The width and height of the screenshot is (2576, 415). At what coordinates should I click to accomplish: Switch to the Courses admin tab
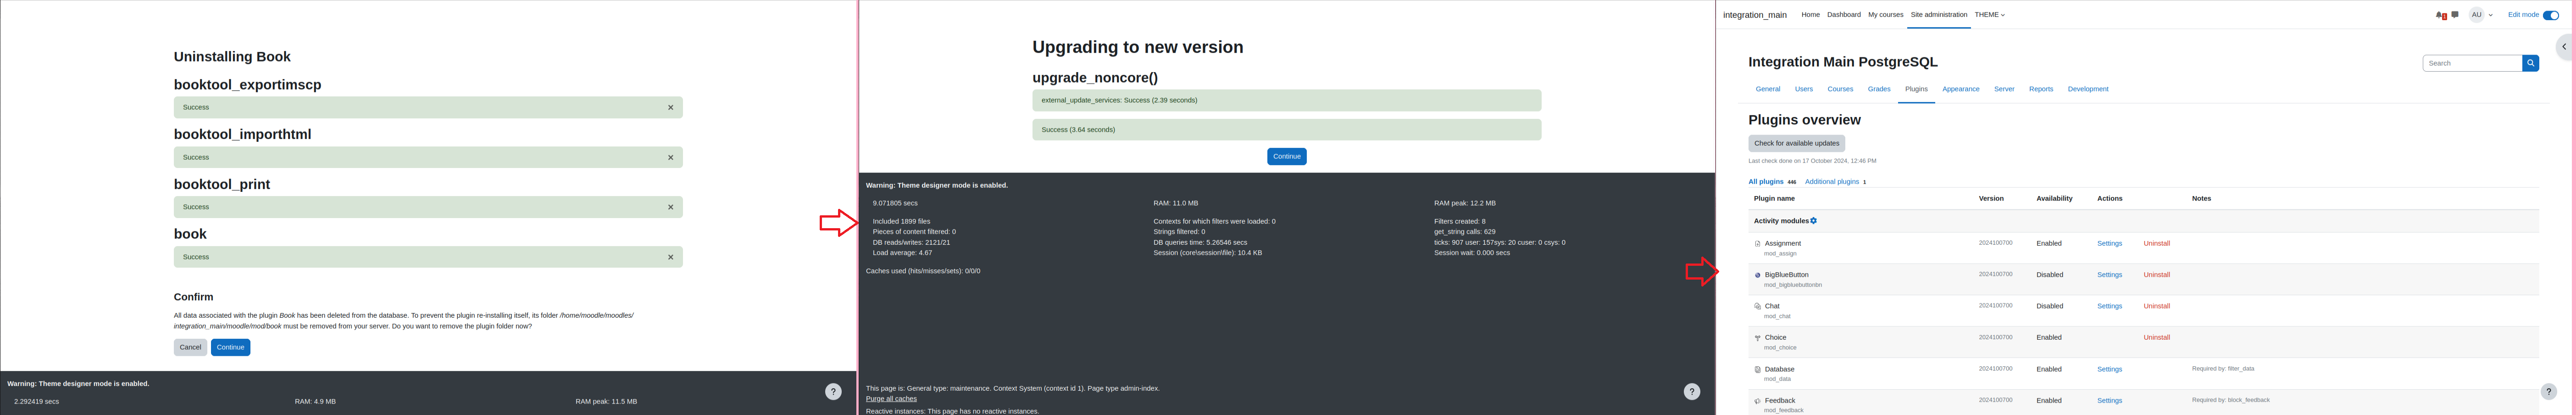(1840, 89)
